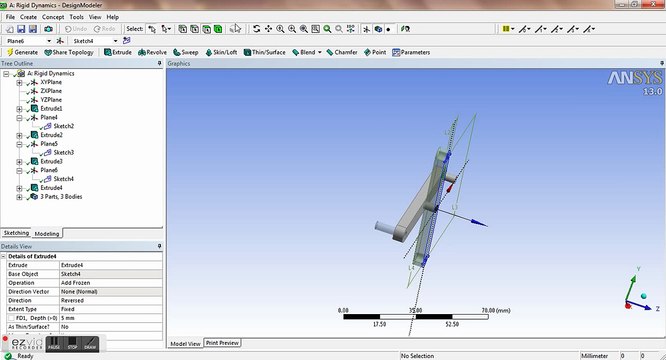Screen dimensions: 666x360
Task: Collapse the Plane4 tree node
Action: tap(19, 118)
